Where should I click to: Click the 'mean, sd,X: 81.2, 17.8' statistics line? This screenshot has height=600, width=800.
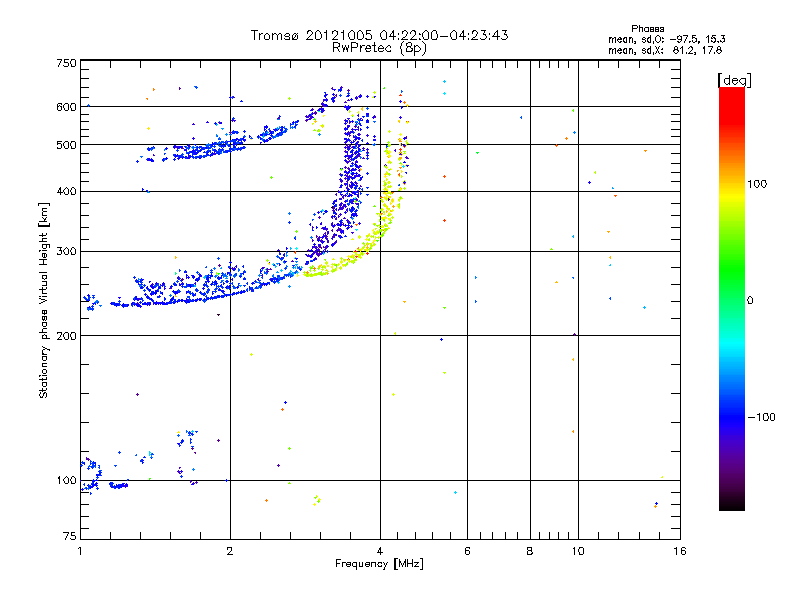tap(665, 50)
